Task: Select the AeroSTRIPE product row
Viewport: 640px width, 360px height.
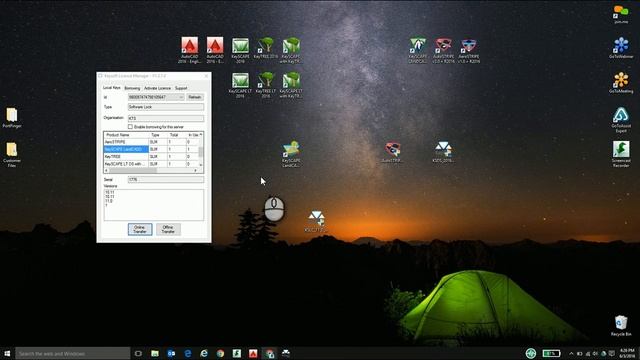Action: 152,142
